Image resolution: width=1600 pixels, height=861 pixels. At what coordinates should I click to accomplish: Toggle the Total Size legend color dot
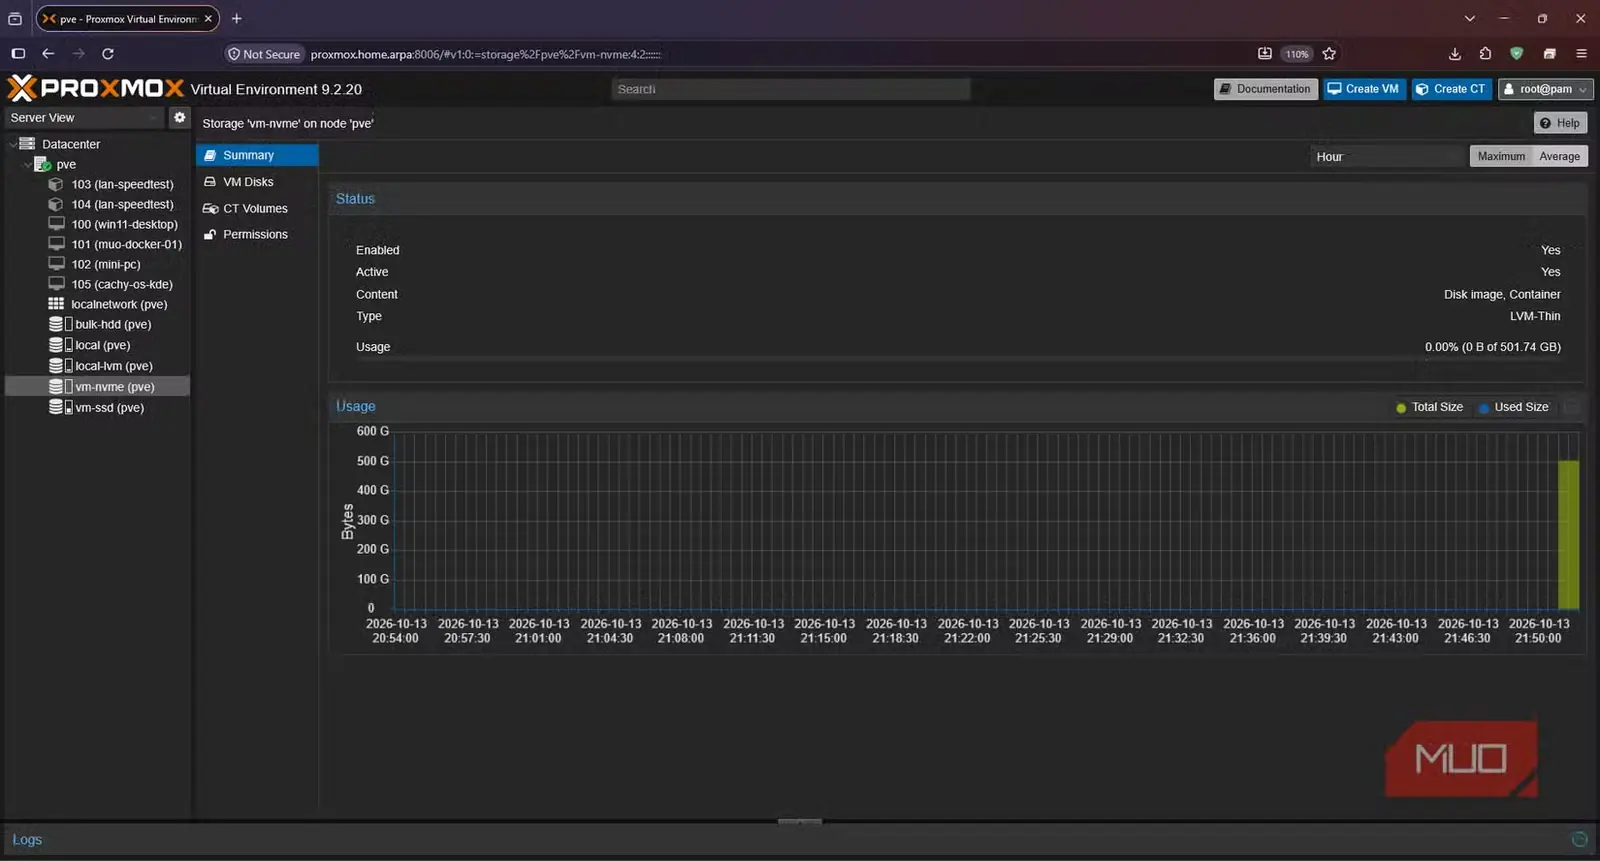(1401, 407)
